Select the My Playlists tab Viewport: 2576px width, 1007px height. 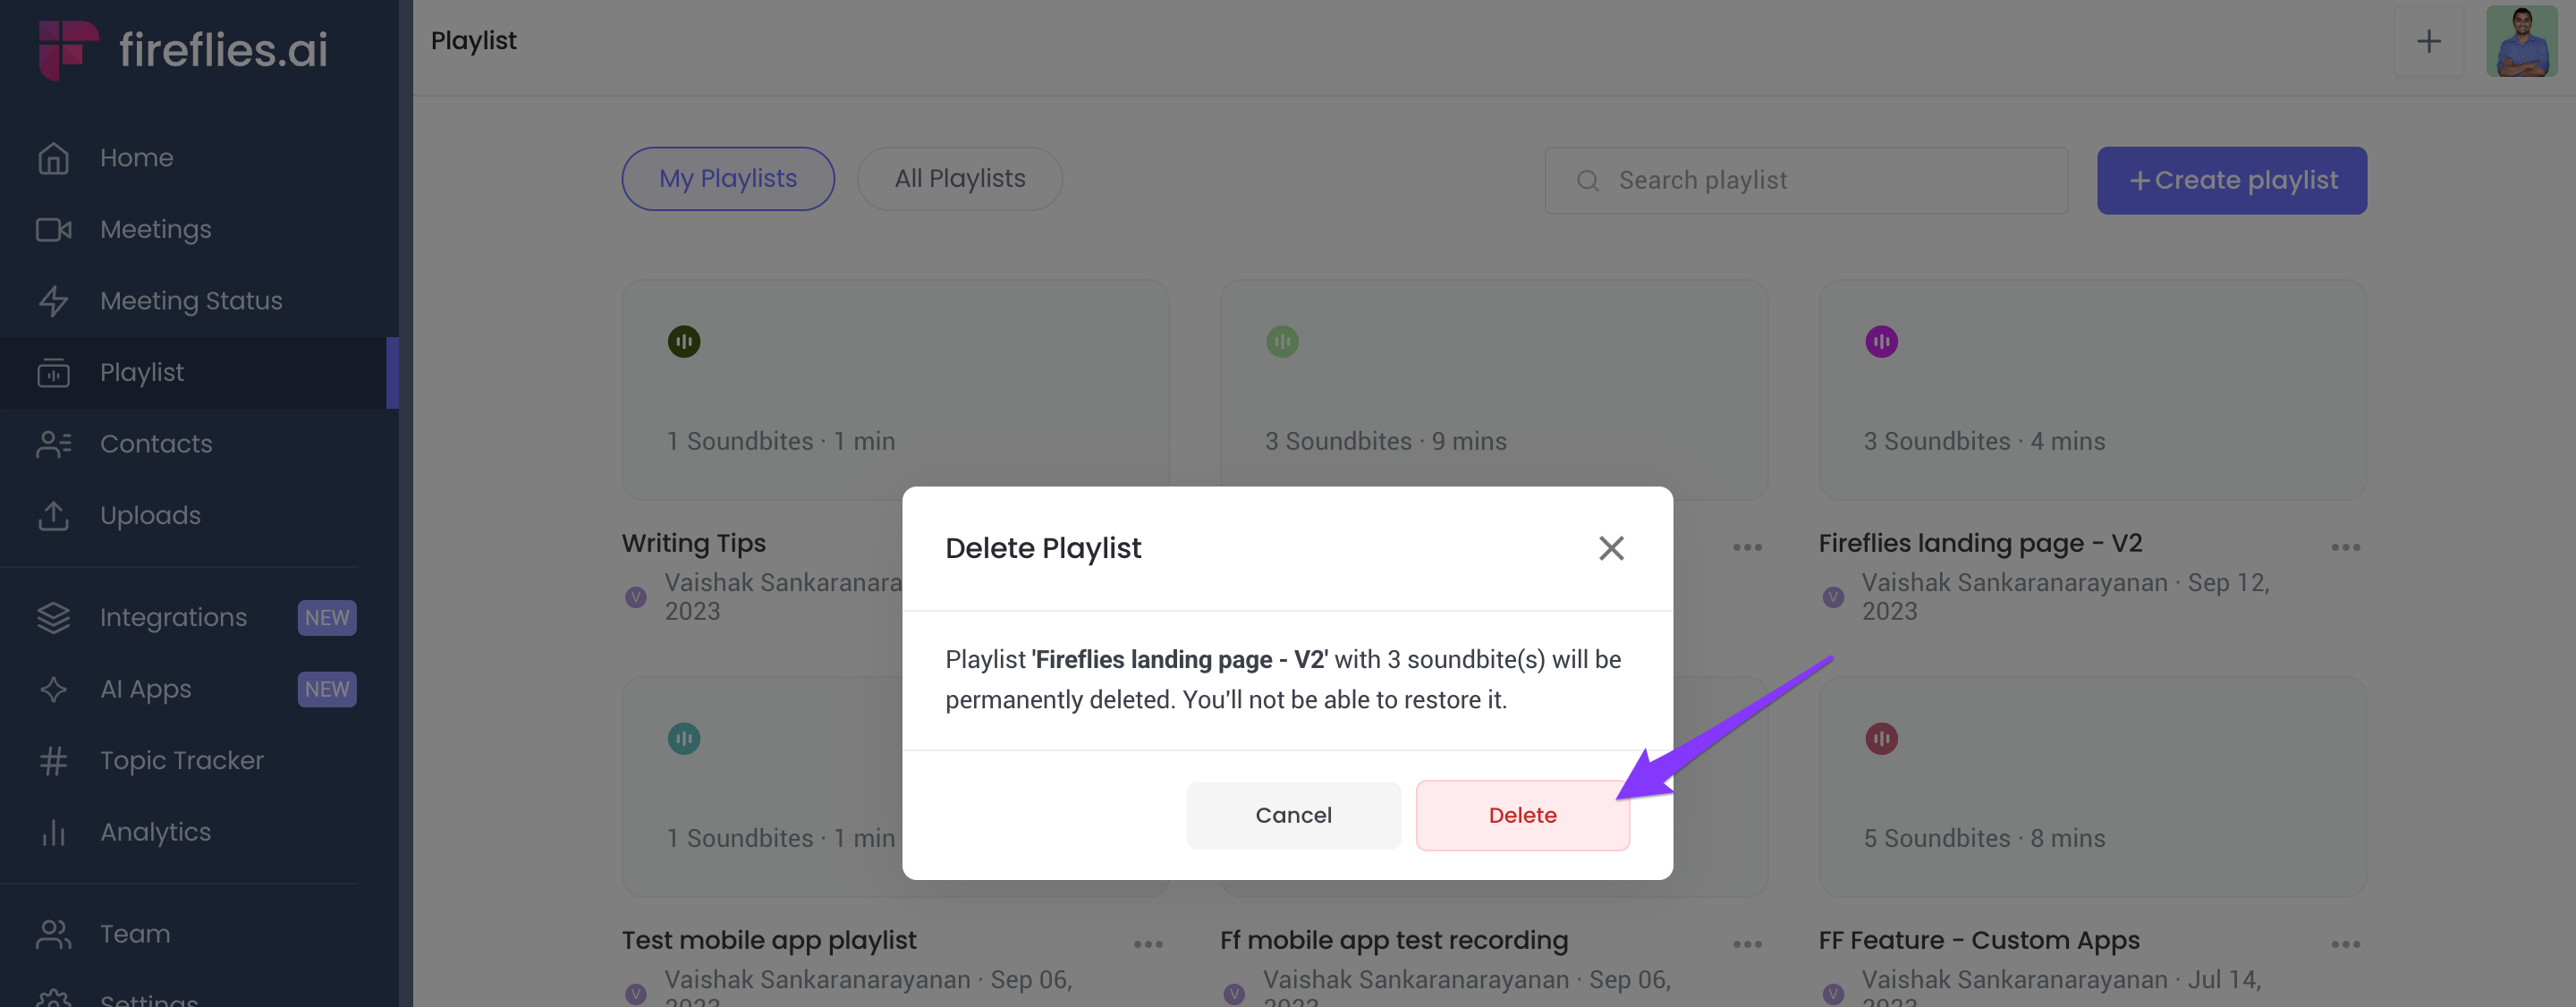(728, 179)
